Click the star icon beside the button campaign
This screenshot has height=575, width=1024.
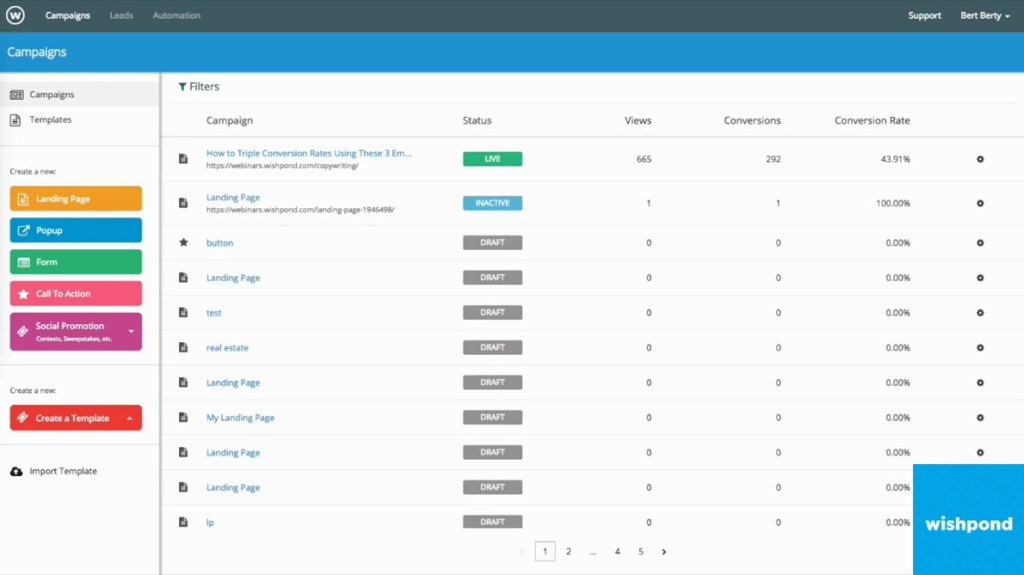coord(184,242)
